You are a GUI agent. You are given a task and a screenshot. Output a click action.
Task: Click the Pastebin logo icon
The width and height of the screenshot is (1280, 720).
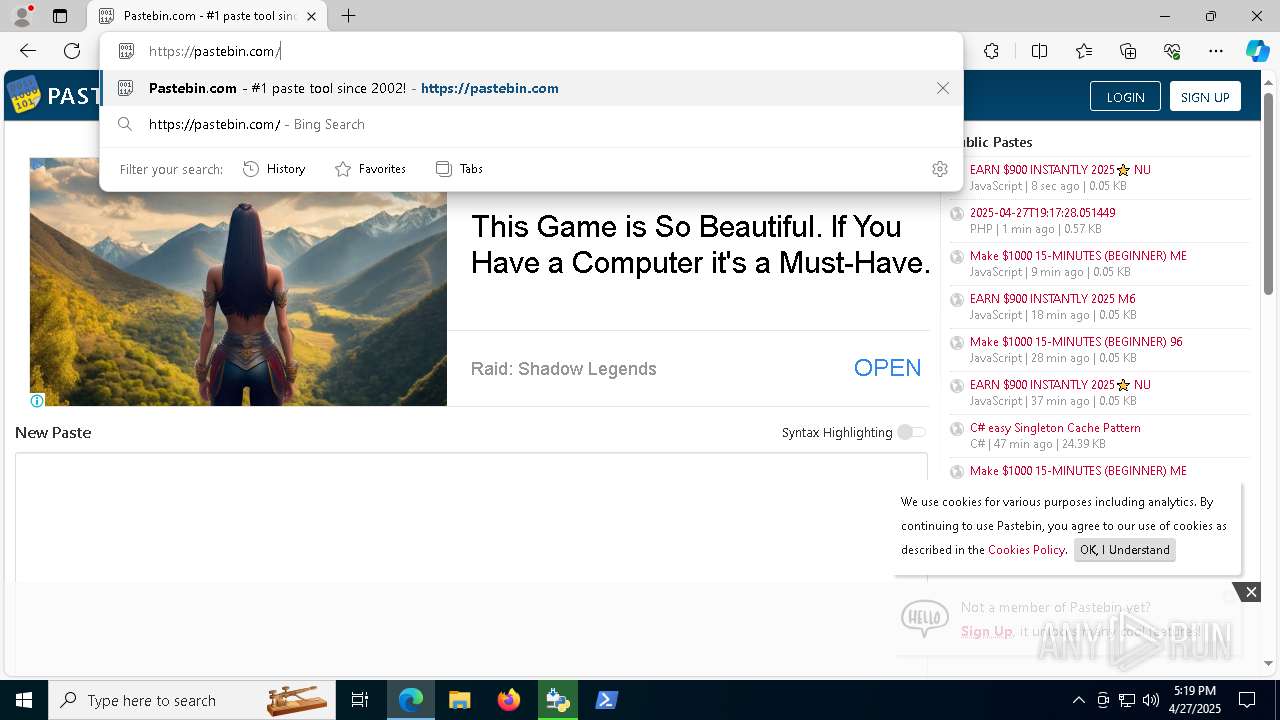pyautogui.click(x=24, y=95)
